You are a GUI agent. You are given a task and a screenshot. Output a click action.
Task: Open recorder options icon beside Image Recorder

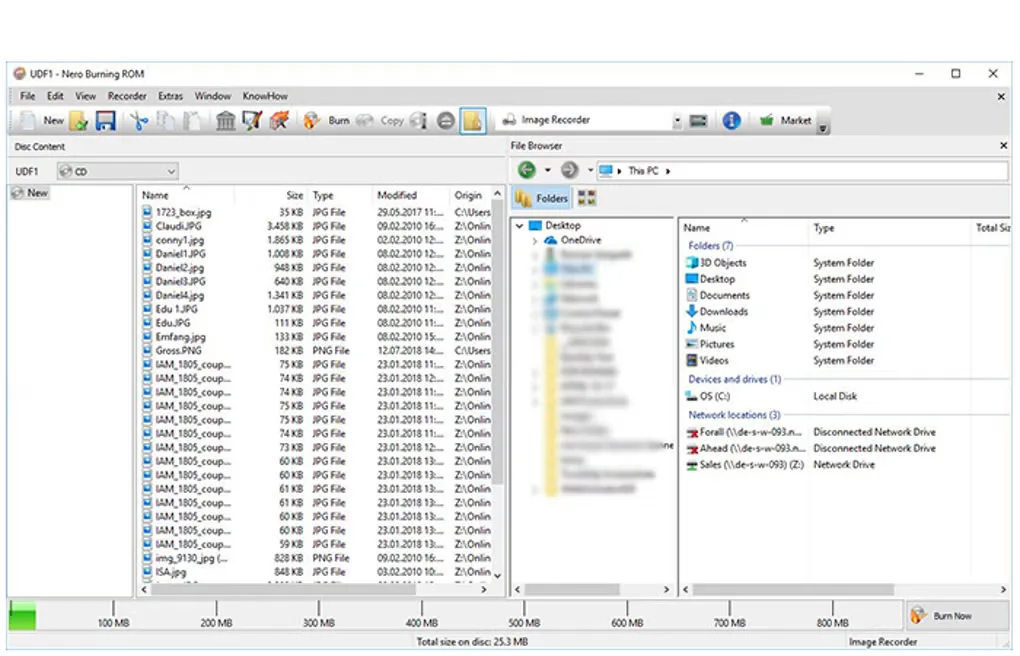[698, 121]
